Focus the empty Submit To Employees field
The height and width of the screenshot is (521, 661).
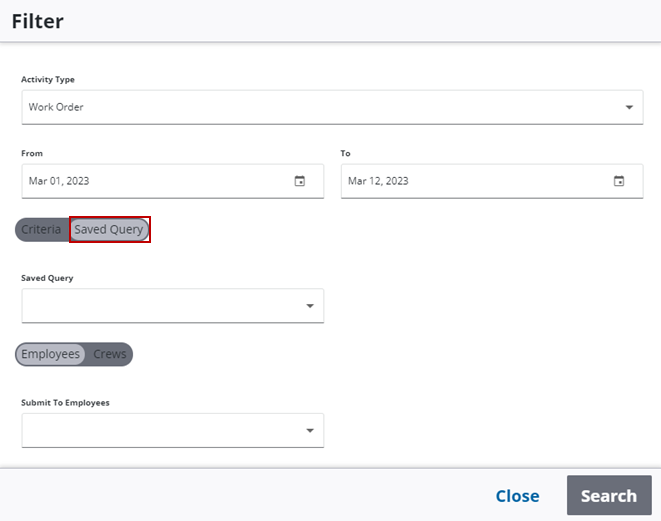point(160,431)
